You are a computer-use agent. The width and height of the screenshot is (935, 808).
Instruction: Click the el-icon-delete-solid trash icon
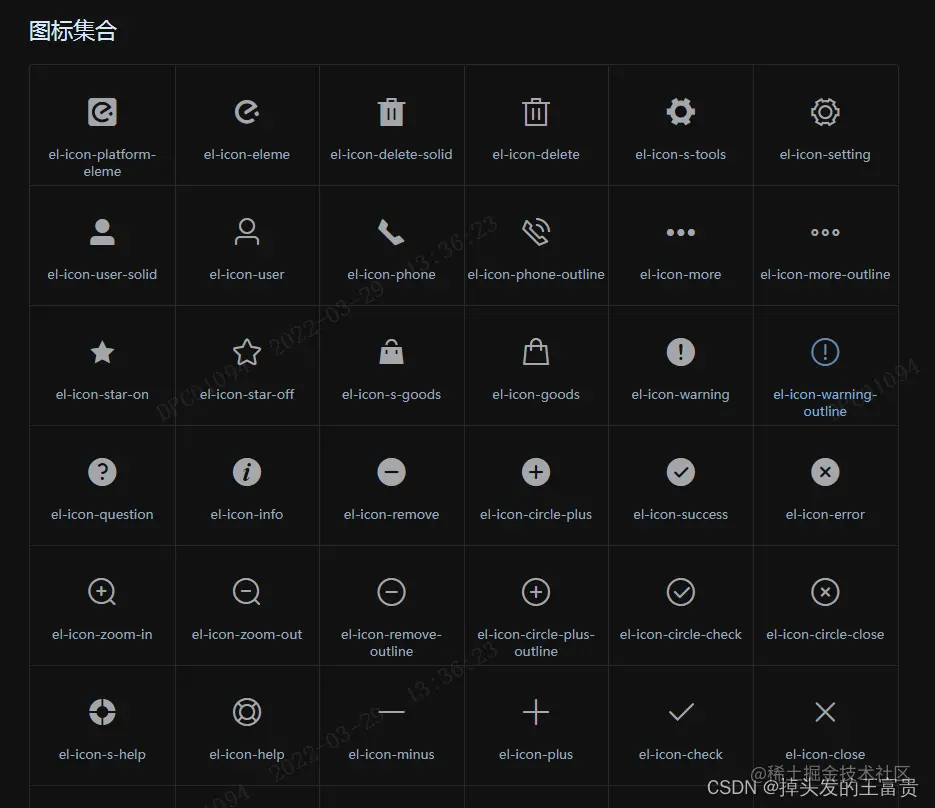coord(391,112)
